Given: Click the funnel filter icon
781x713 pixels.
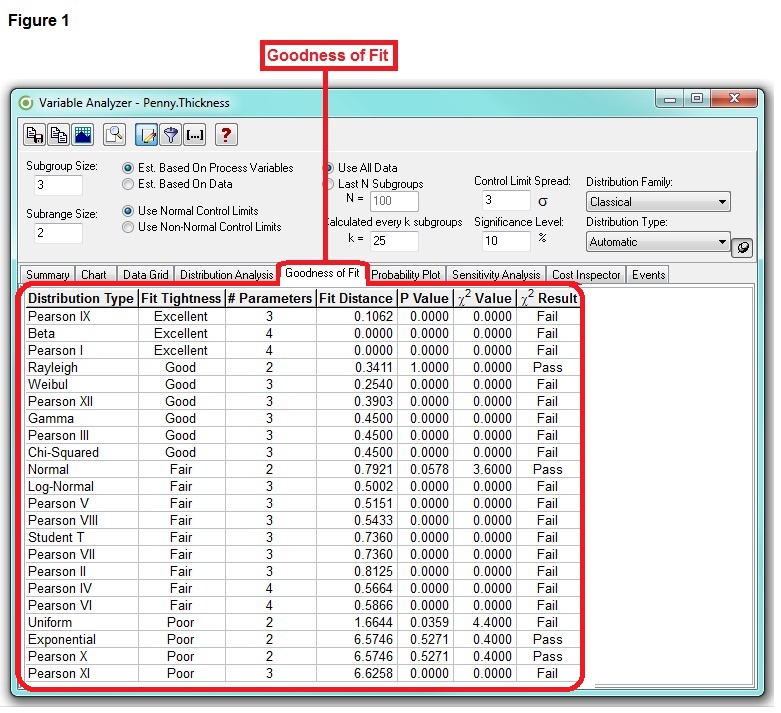Looking at the screenshot, I should pyautogui.click(x=171, y=135).
